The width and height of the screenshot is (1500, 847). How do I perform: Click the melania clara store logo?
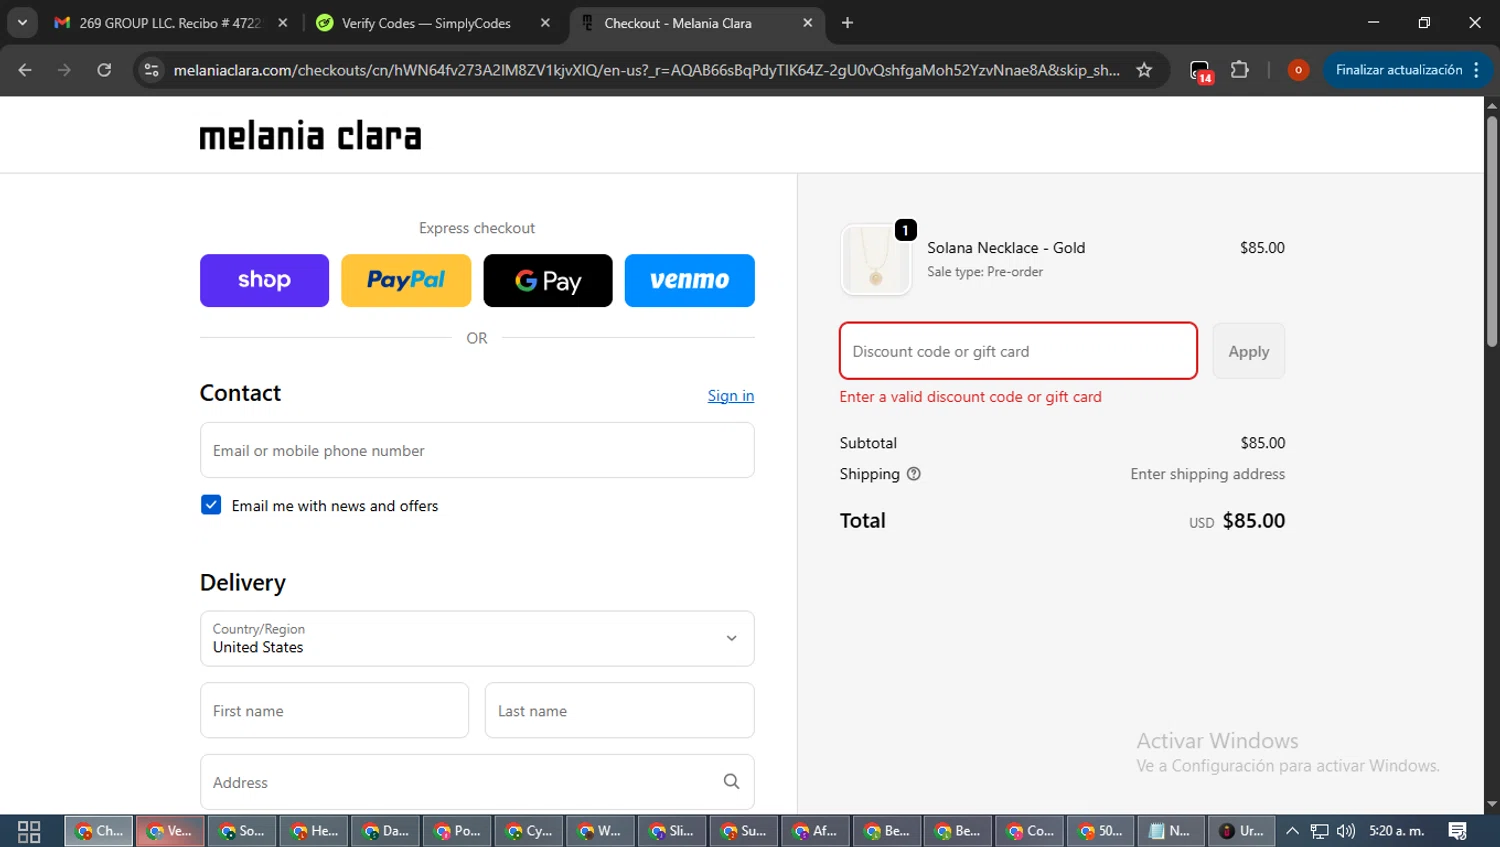(310, 136)
